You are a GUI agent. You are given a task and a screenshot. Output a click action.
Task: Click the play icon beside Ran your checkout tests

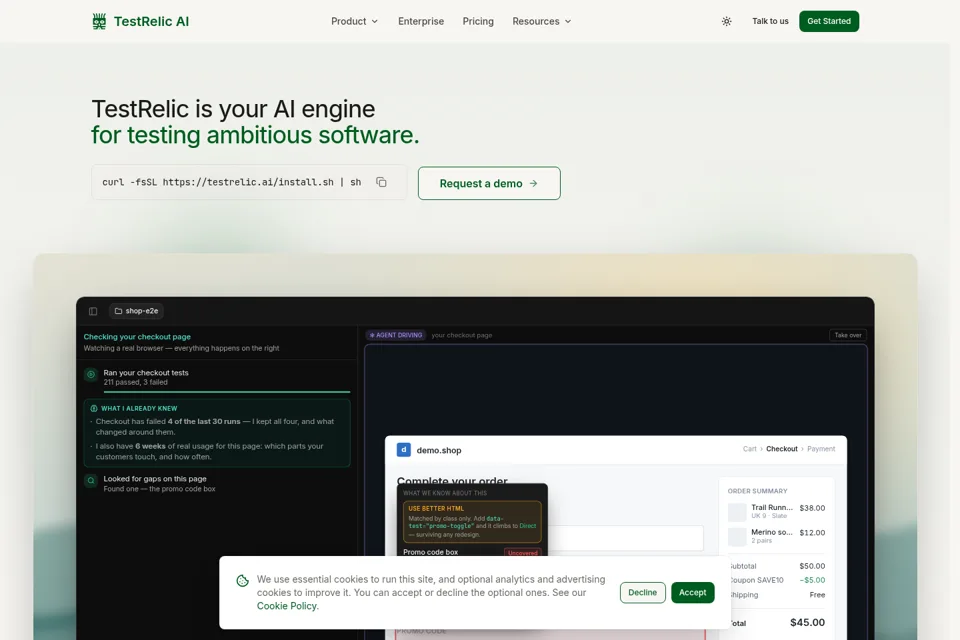pyautogui.click(x=91, y=374)
